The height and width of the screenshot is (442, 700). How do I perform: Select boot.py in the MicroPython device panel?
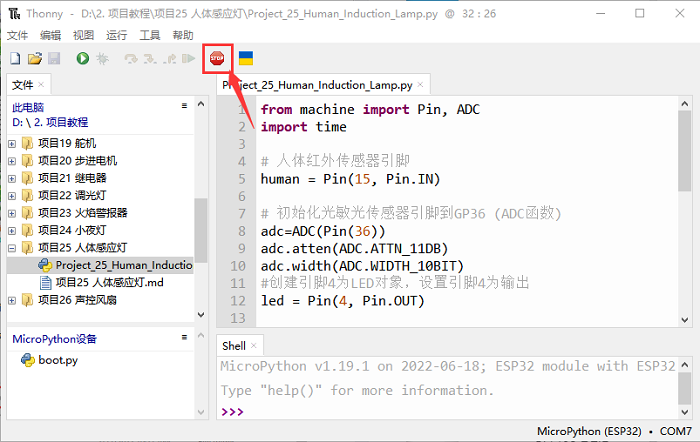[57, 360]
